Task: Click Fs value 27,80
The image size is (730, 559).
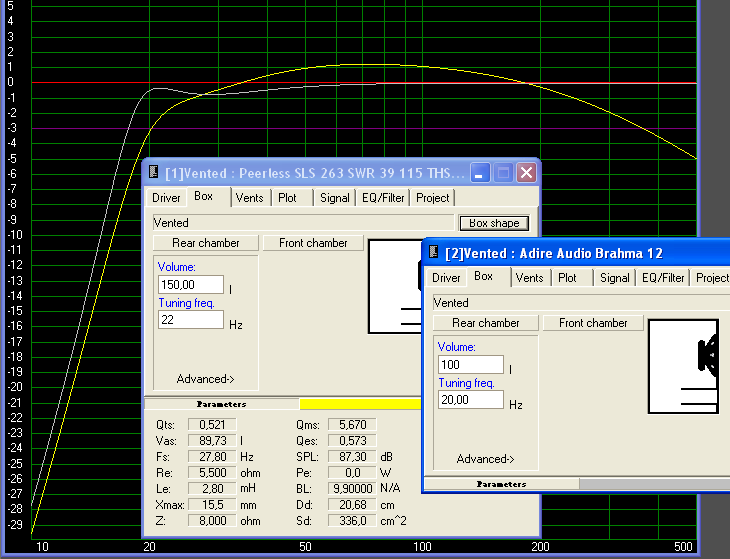Action: point(212,457)
